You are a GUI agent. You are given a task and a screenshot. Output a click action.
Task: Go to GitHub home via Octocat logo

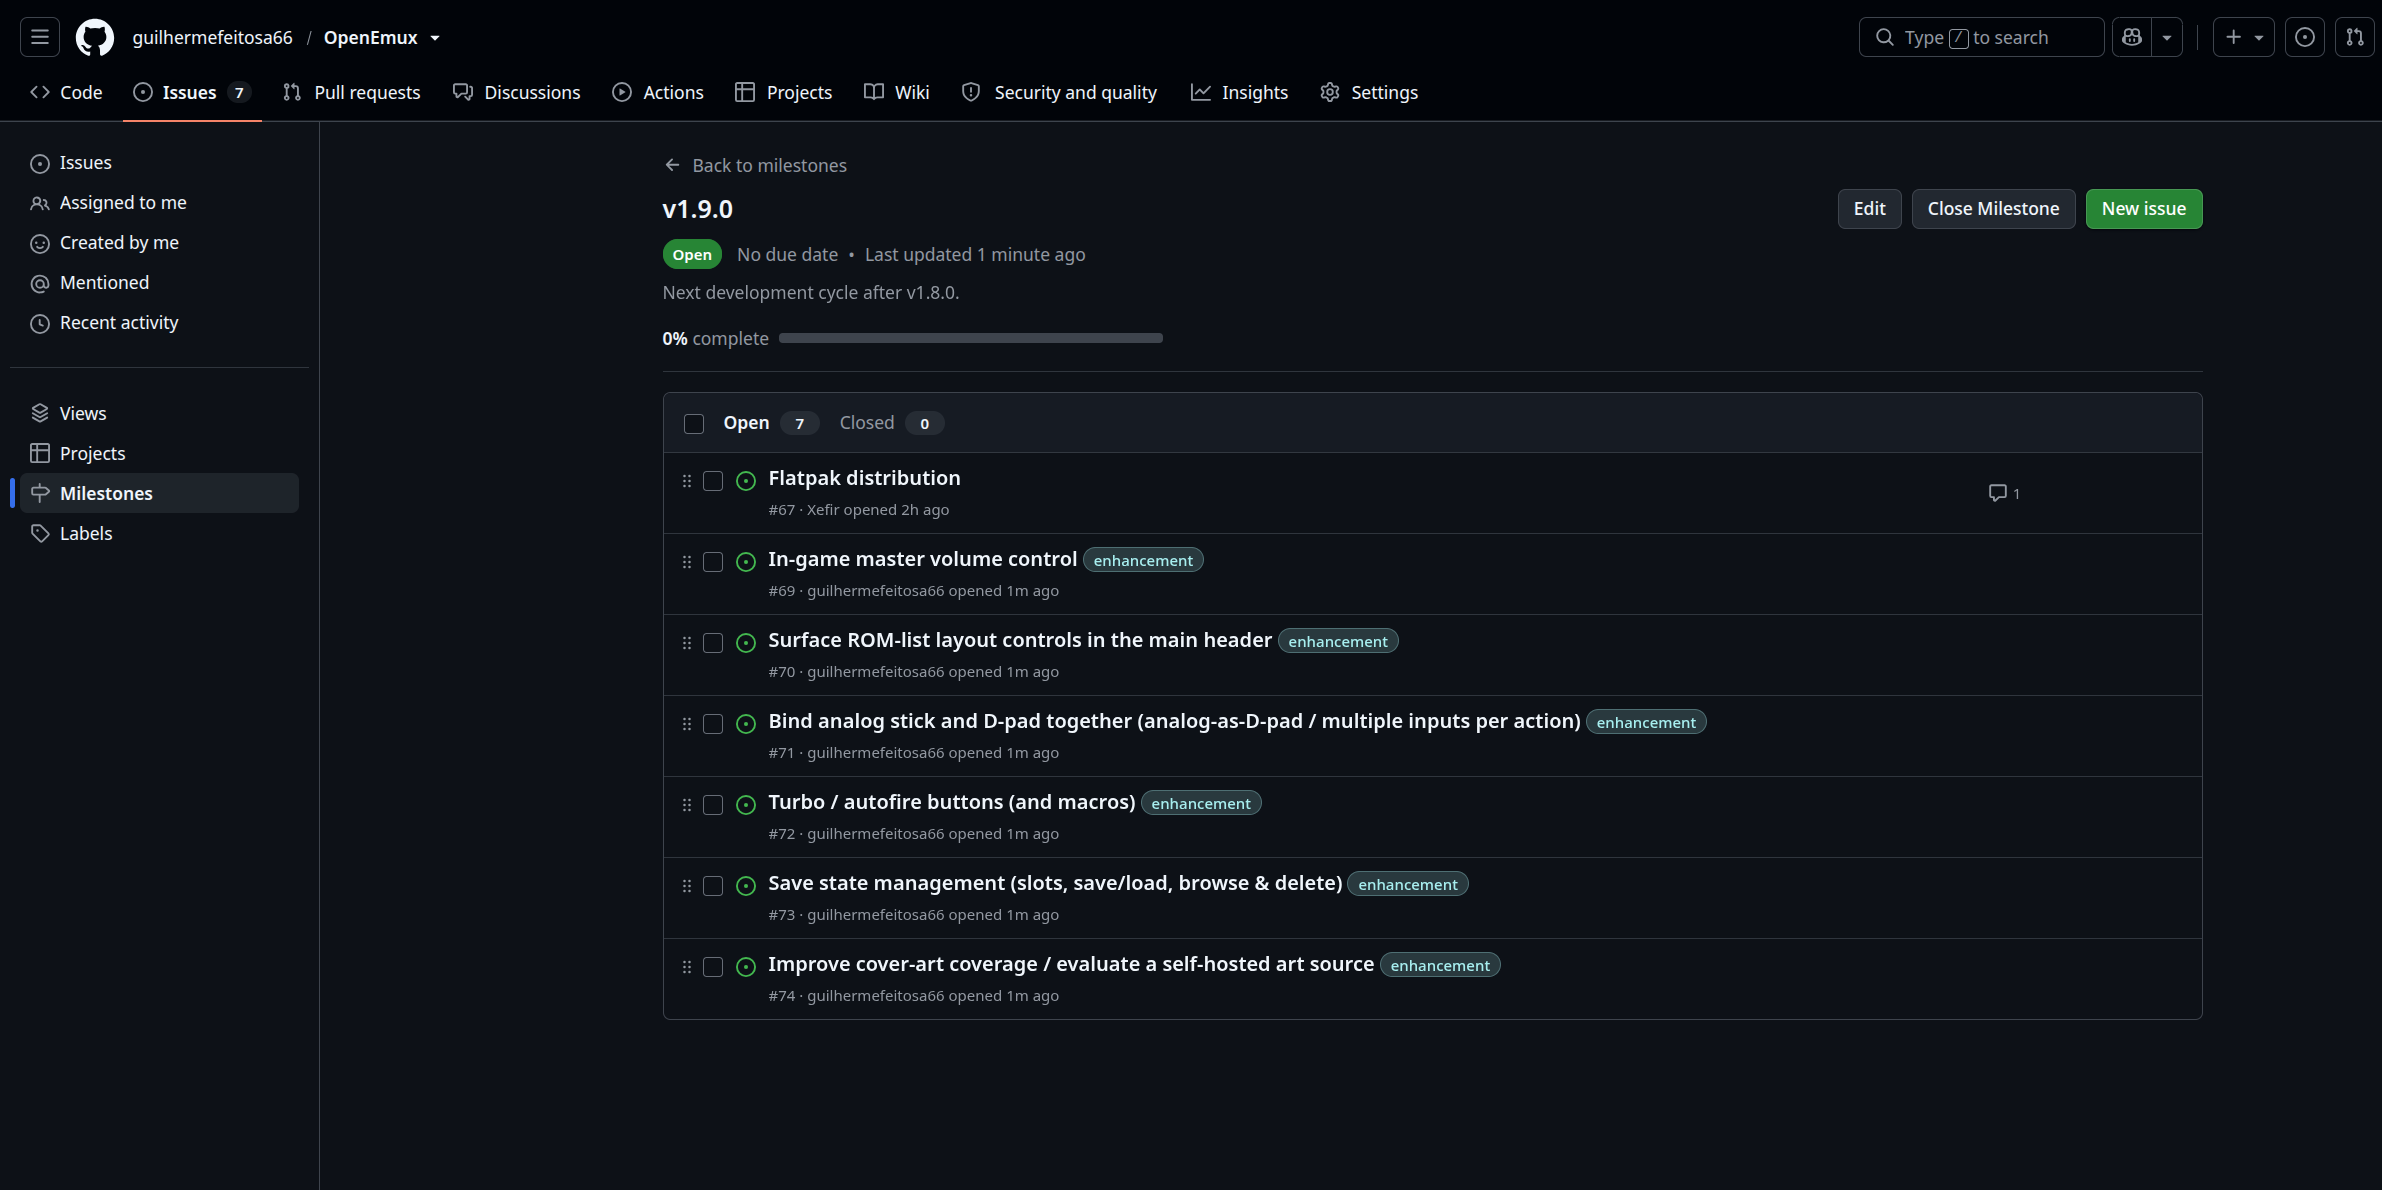point(95,37)
